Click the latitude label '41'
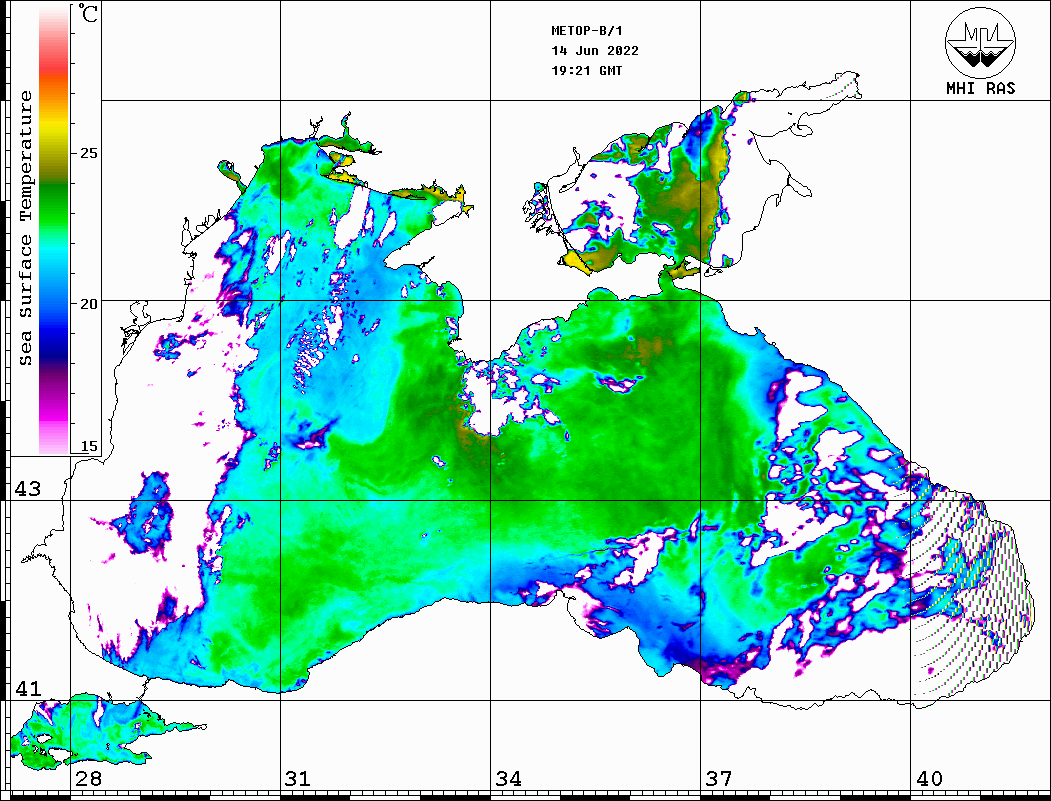The image size is (1051, 801). (x=27, y=688)
